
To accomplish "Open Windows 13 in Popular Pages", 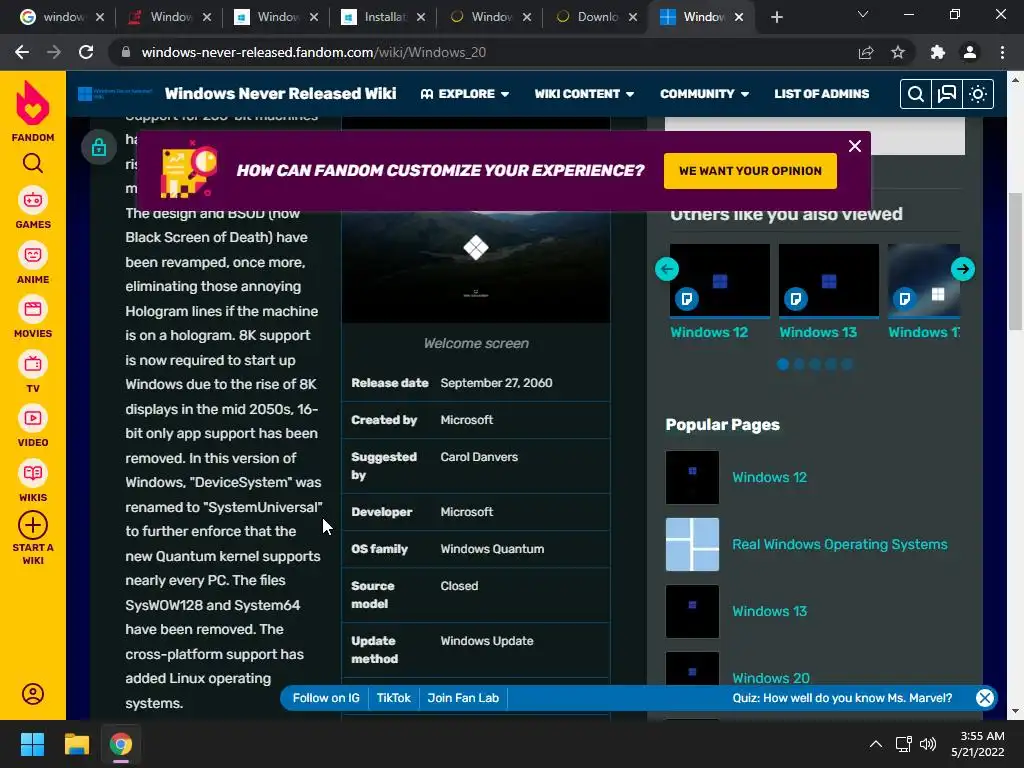I will pyautogui.click(x=769, y=611).
